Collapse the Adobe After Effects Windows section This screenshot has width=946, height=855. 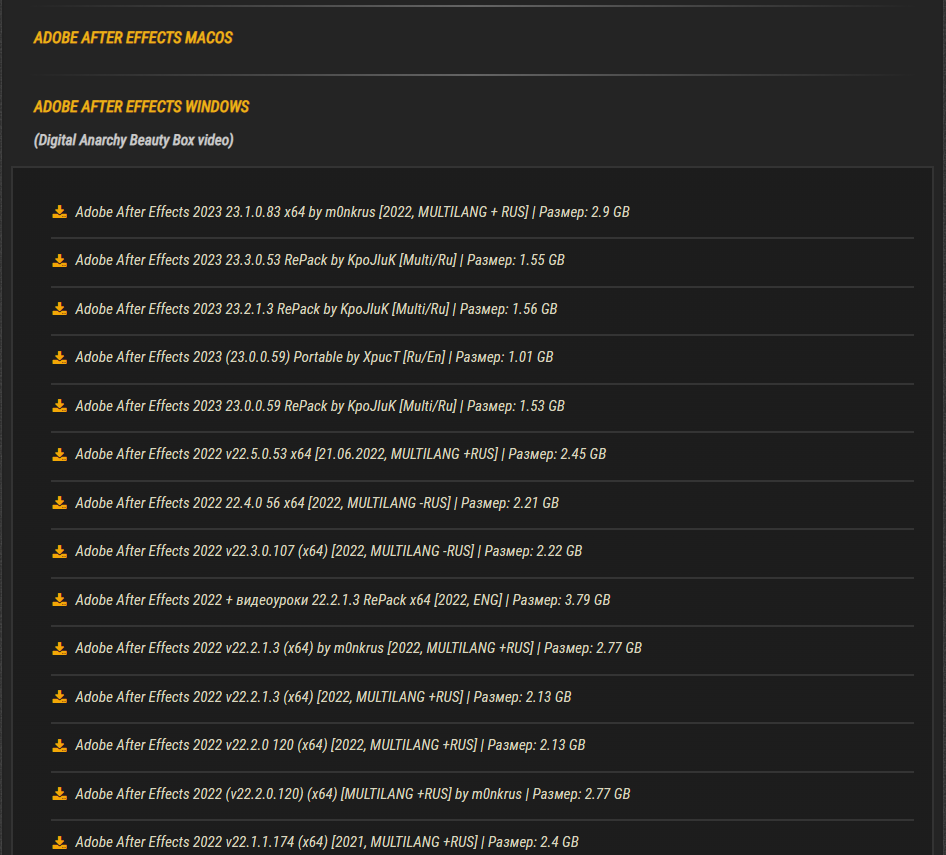coord(141,107)
